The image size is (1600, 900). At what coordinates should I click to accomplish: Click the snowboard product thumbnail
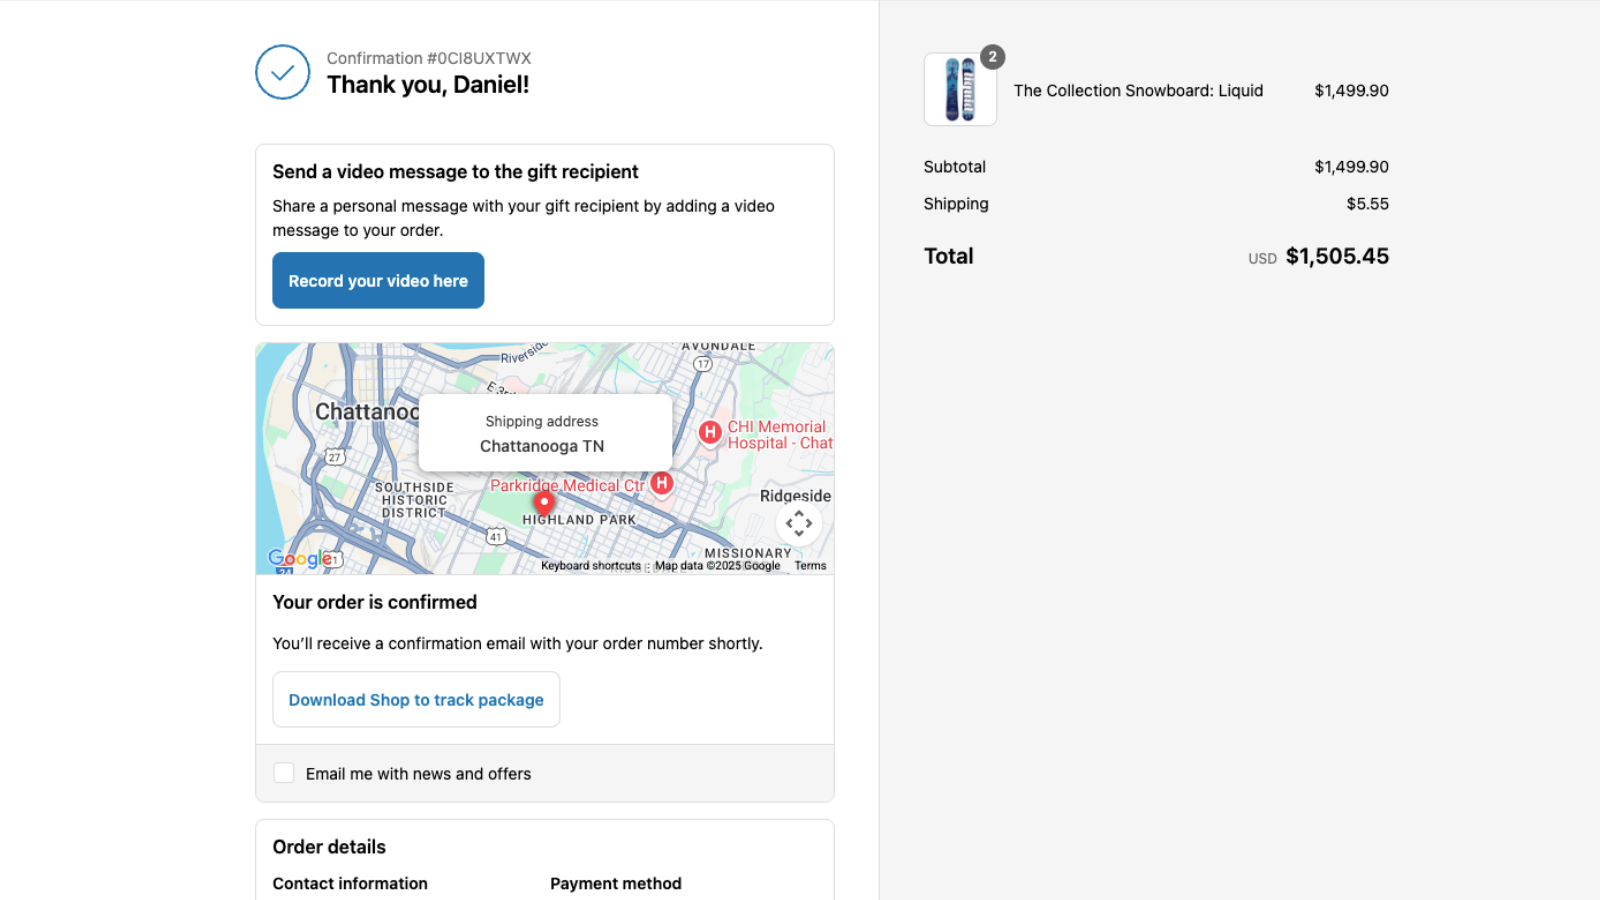tap(959, 89)
